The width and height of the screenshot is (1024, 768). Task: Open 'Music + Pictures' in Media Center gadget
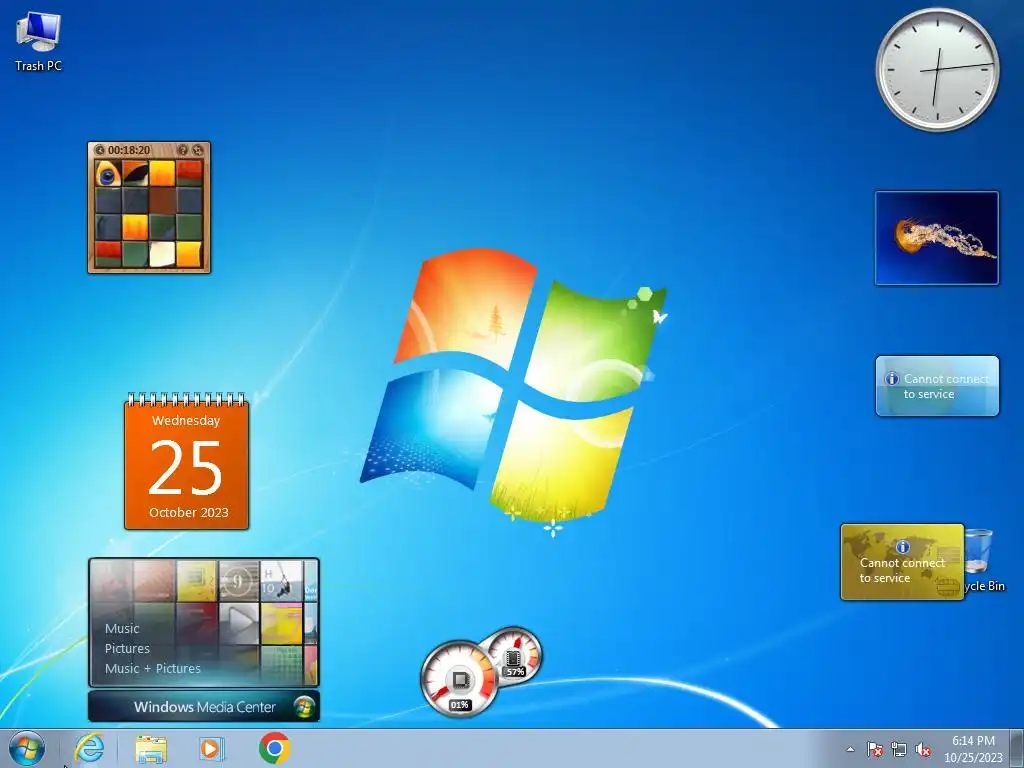(x=153, y=669)
